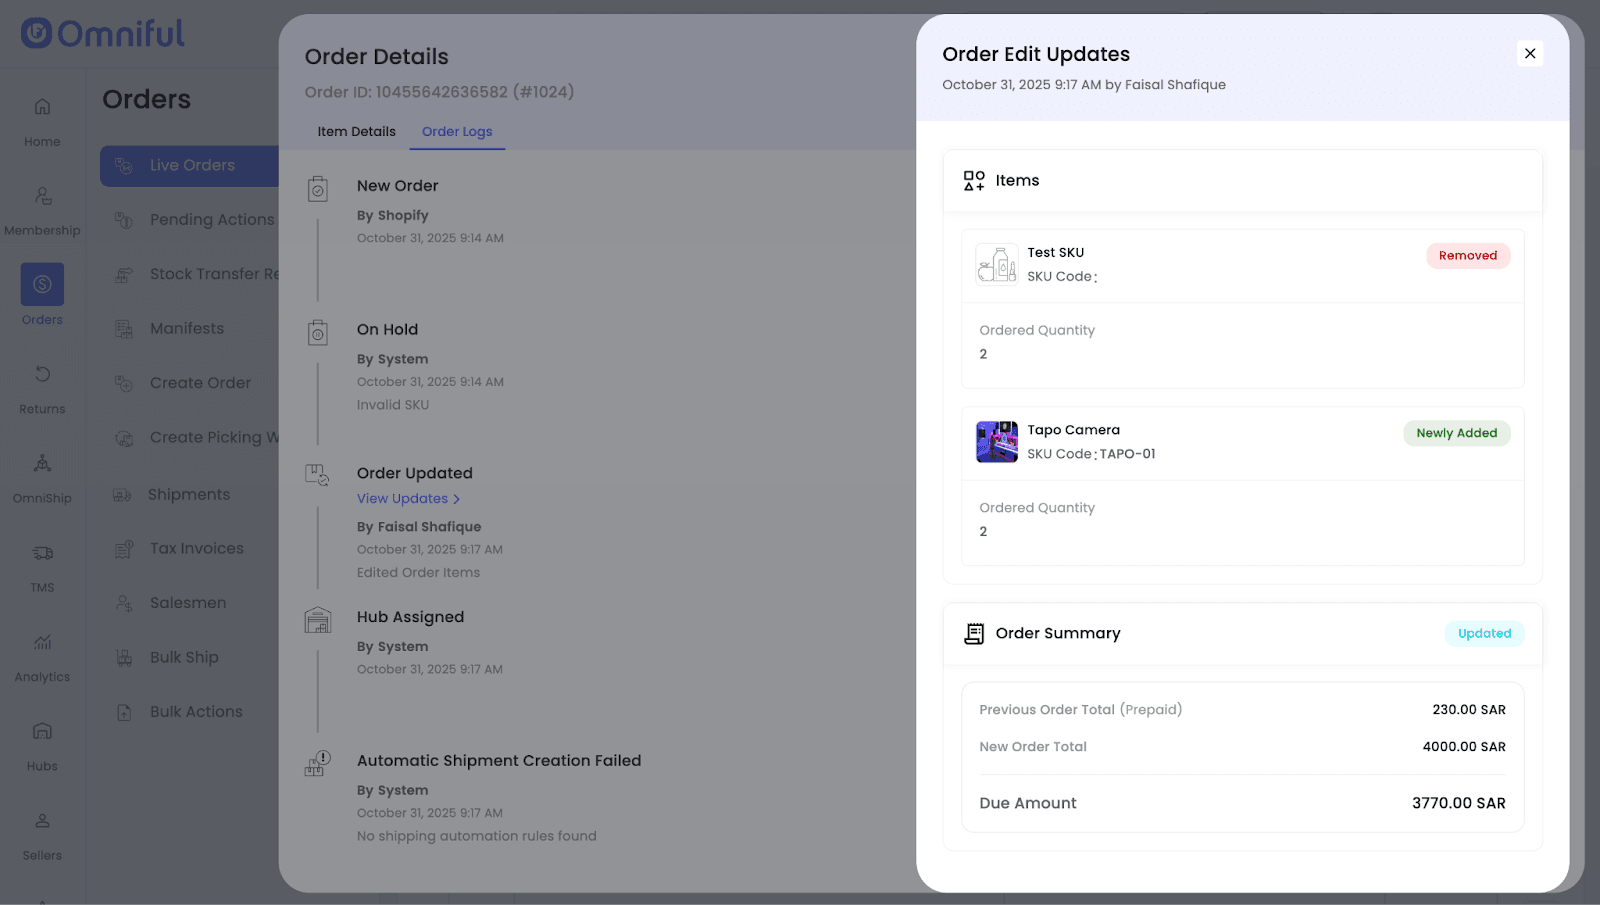
Task: Open the Pending Actions menu item
Action: point(211,220)
